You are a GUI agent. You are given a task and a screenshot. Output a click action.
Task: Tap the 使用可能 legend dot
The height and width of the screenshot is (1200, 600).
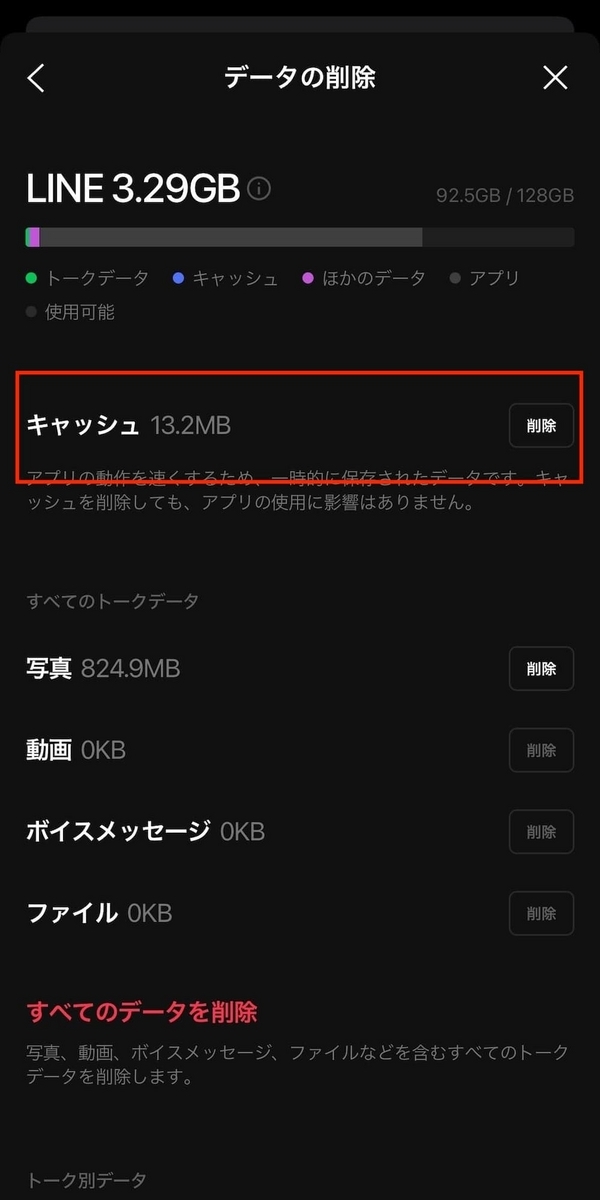point(32,312)
